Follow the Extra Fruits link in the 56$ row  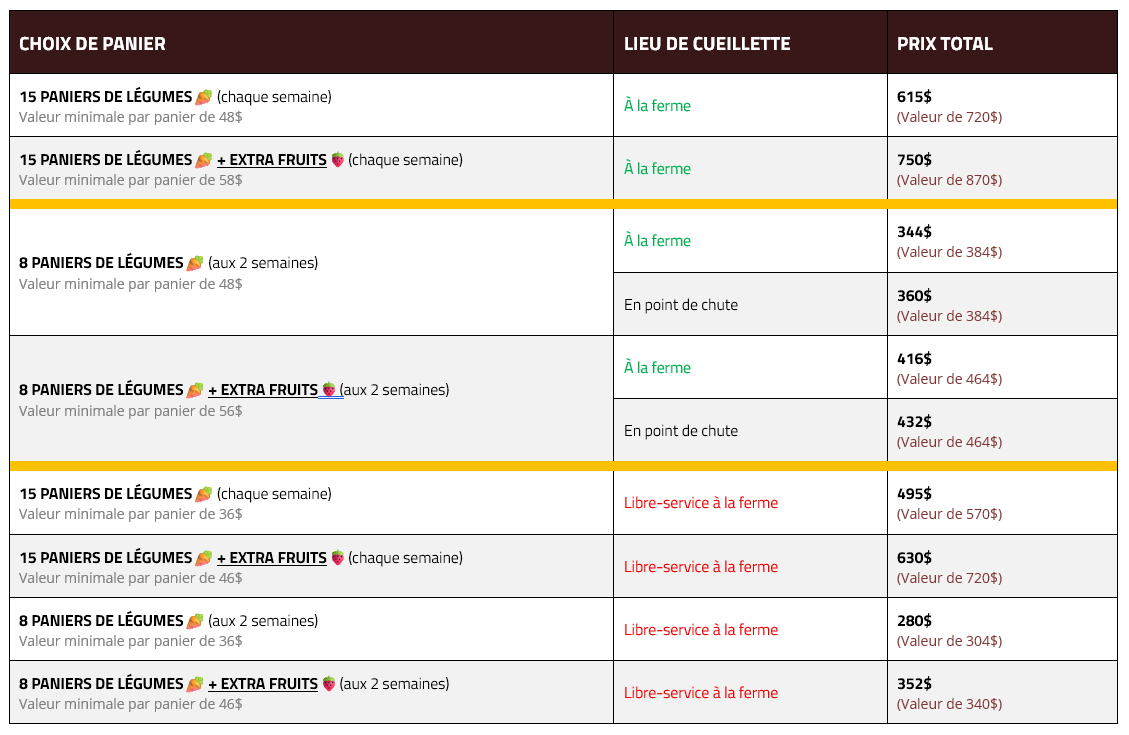(263, 390)
